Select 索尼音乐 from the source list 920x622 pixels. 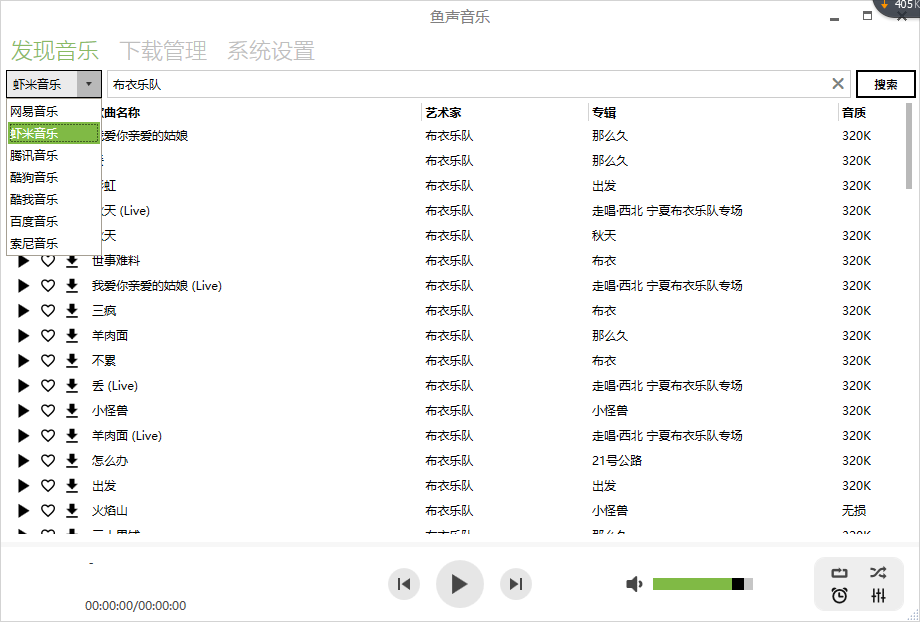(x=53, y=243)
